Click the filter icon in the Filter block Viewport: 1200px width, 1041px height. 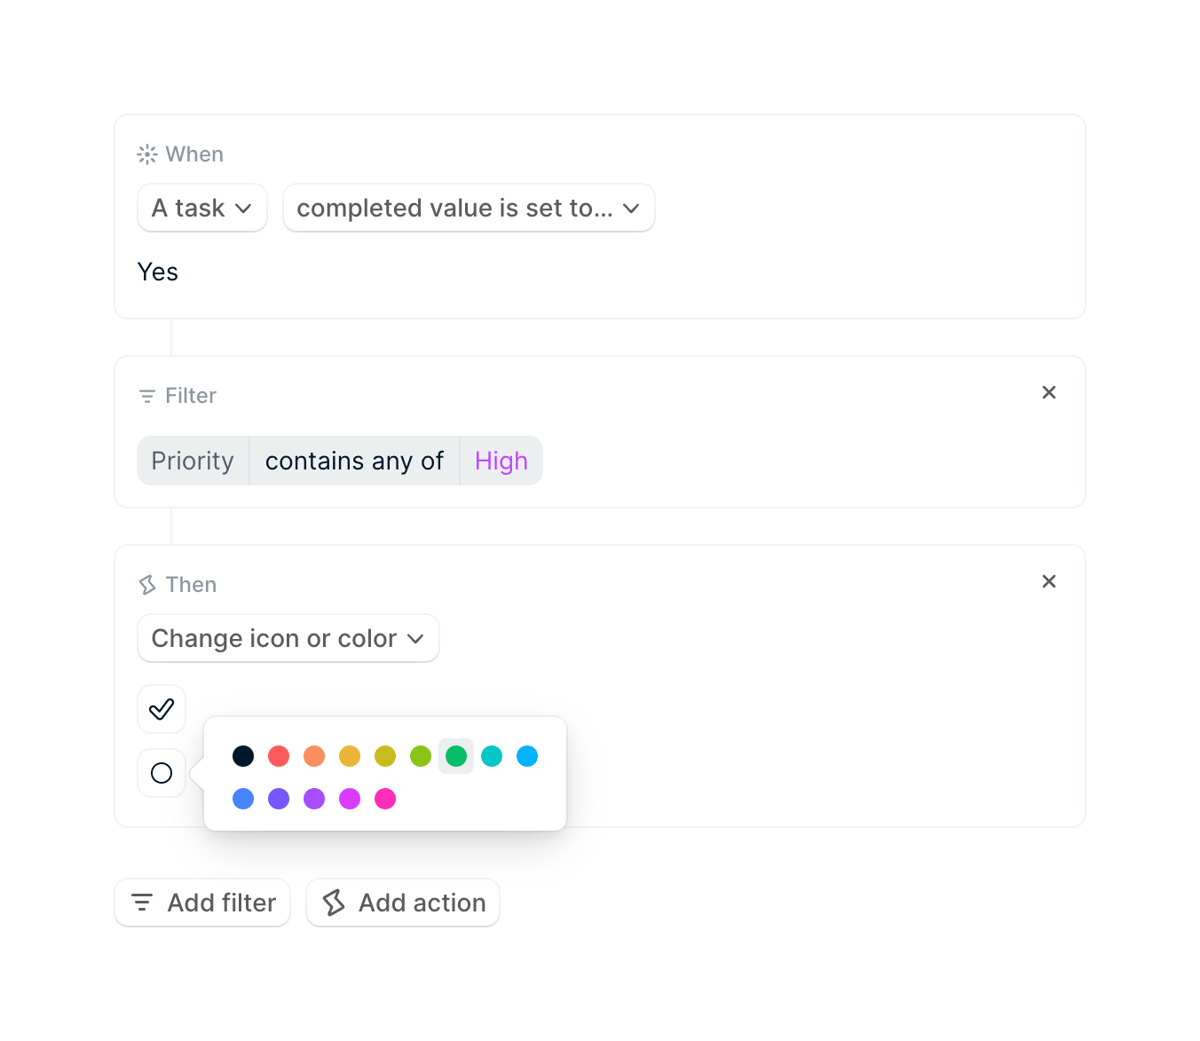pos(146,396)
